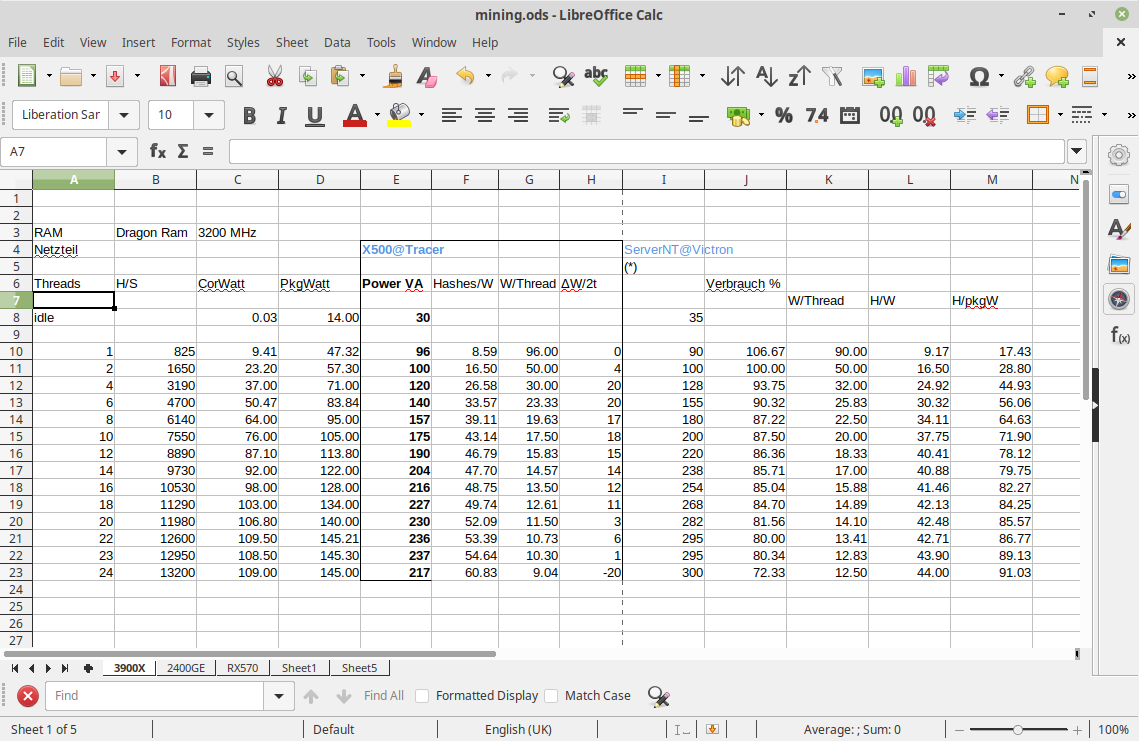Close the Find toolbar with red X

click(28, 696)
